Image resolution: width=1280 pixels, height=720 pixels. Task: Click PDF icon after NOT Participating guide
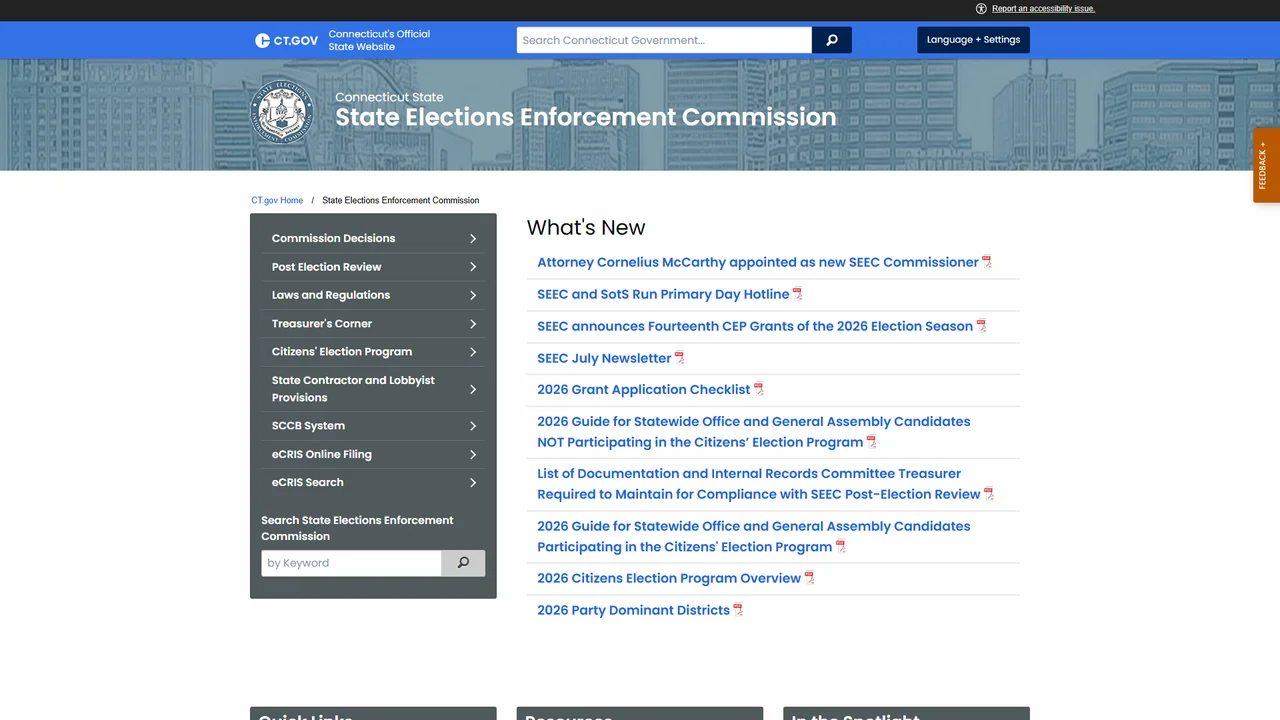[871, 442]
